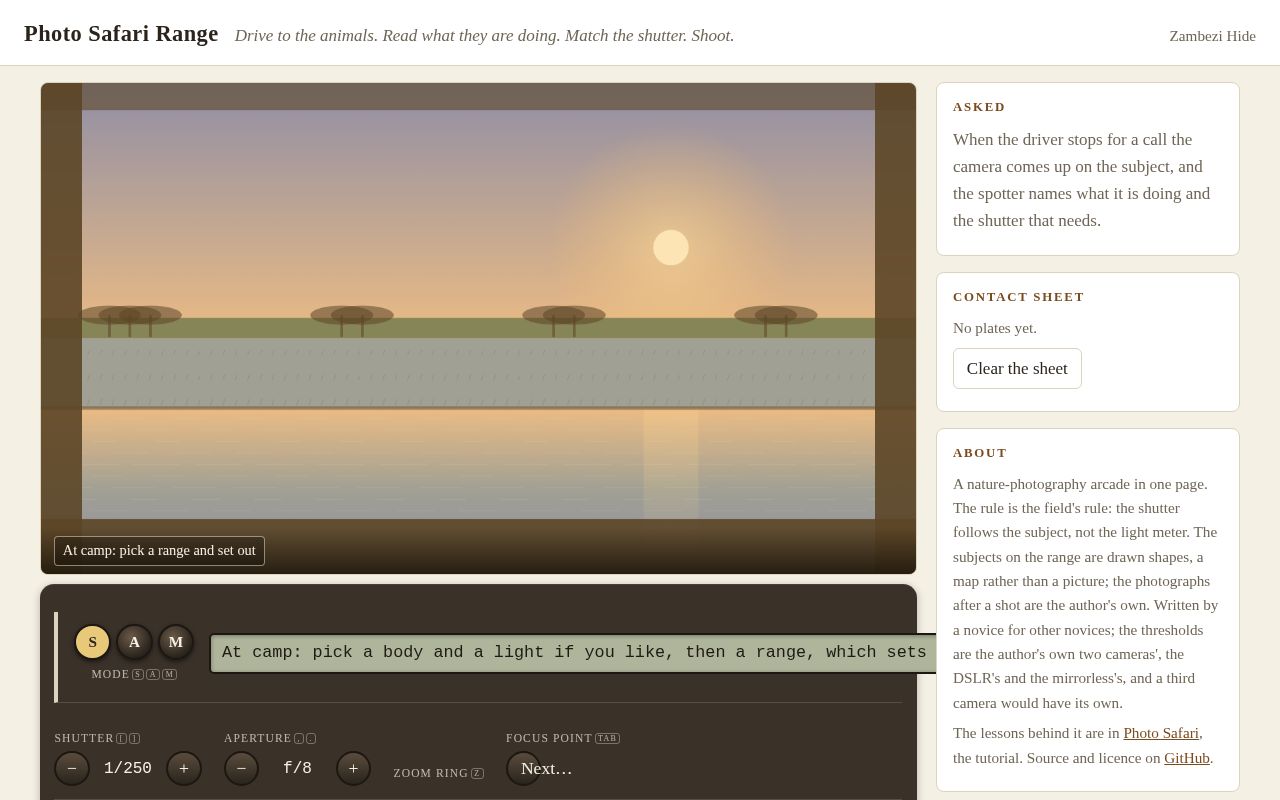
Task: Click the Photo Safari Range title
Action: tap(121, 33)
